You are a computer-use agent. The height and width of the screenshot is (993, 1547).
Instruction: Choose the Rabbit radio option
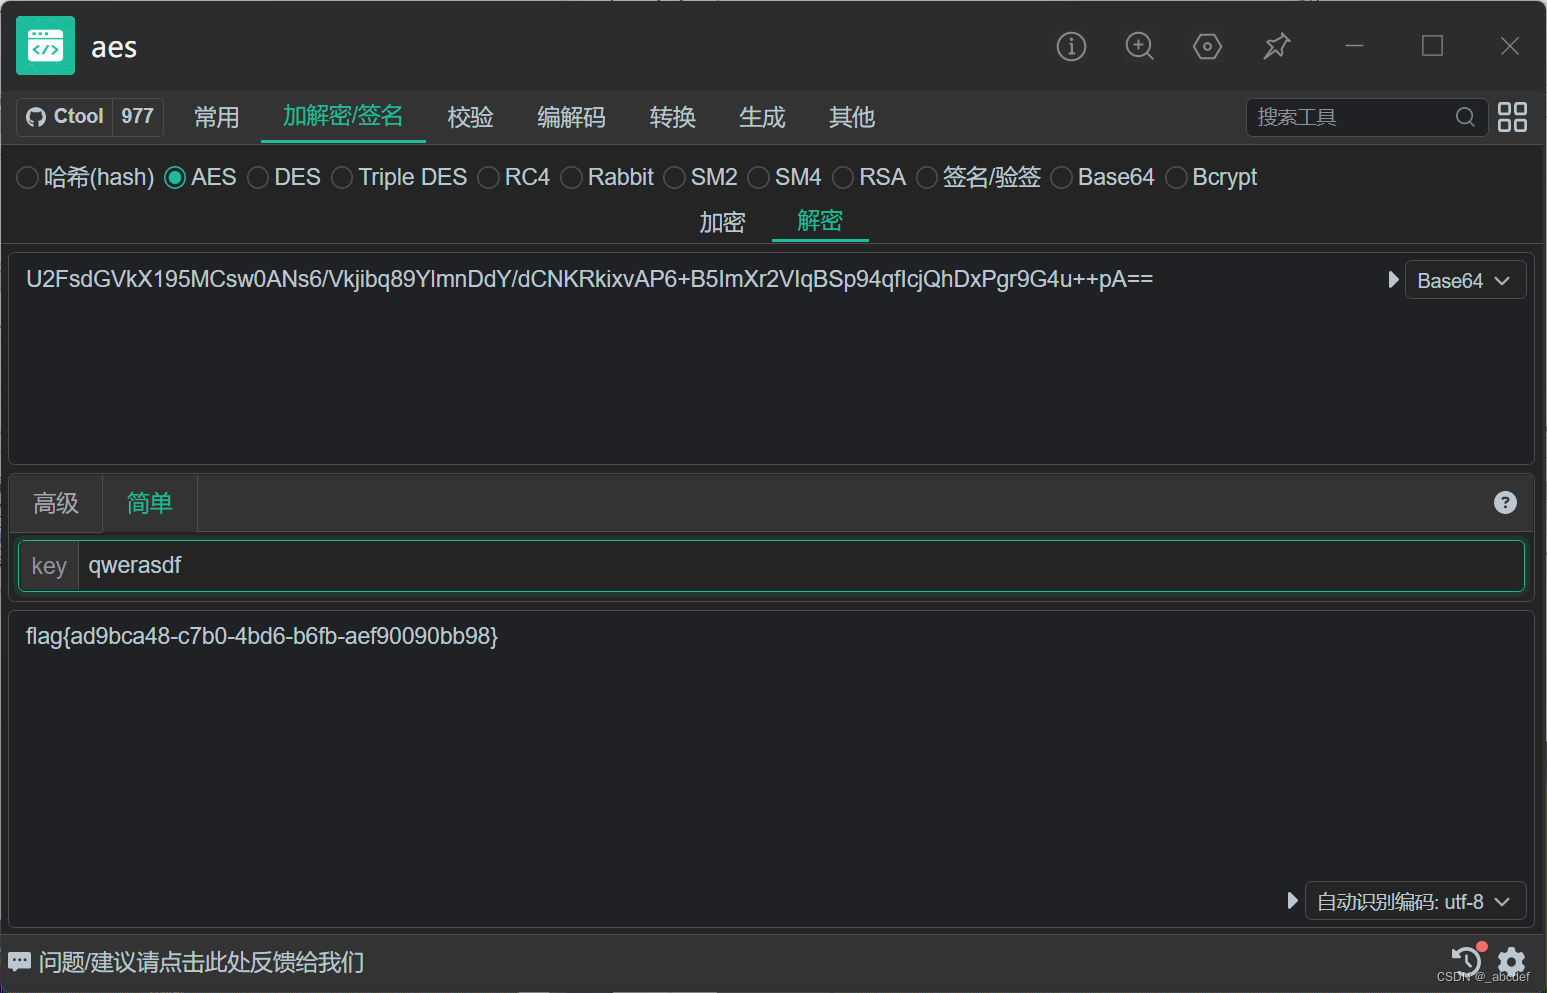tap(571, 178)
